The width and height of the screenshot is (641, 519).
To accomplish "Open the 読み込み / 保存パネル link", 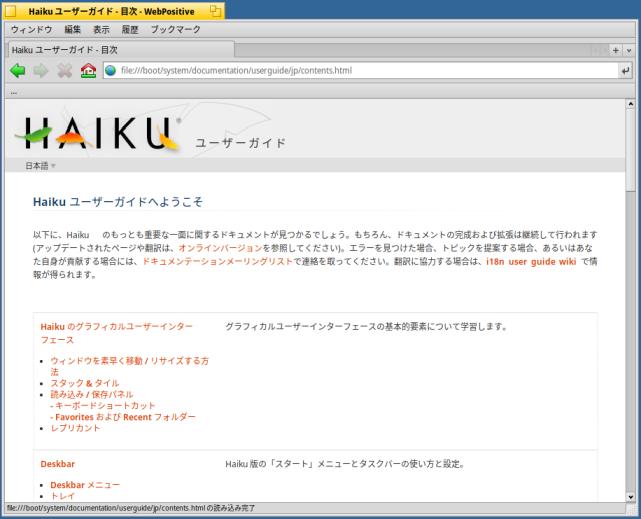I will [92, 395].
